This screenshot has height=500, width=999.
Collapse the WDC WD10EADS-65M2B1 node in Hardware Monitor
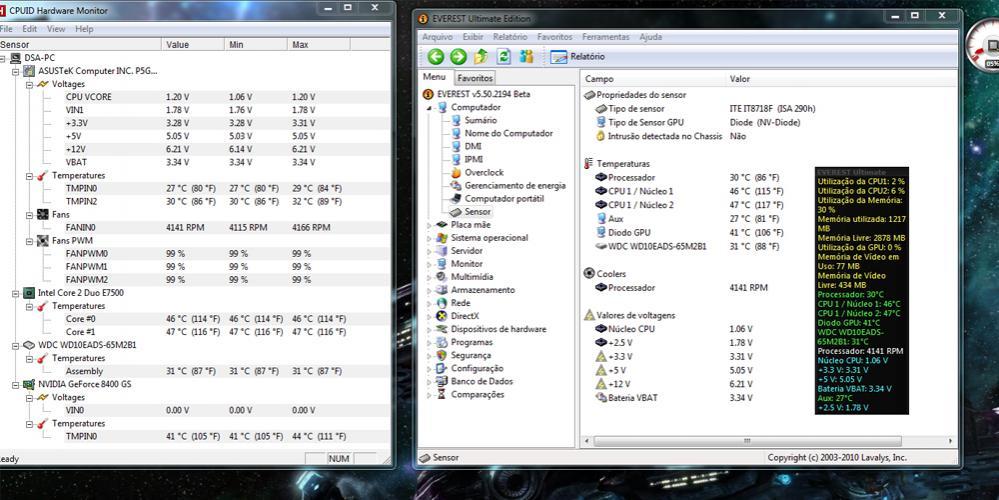[x=16, y=345]
